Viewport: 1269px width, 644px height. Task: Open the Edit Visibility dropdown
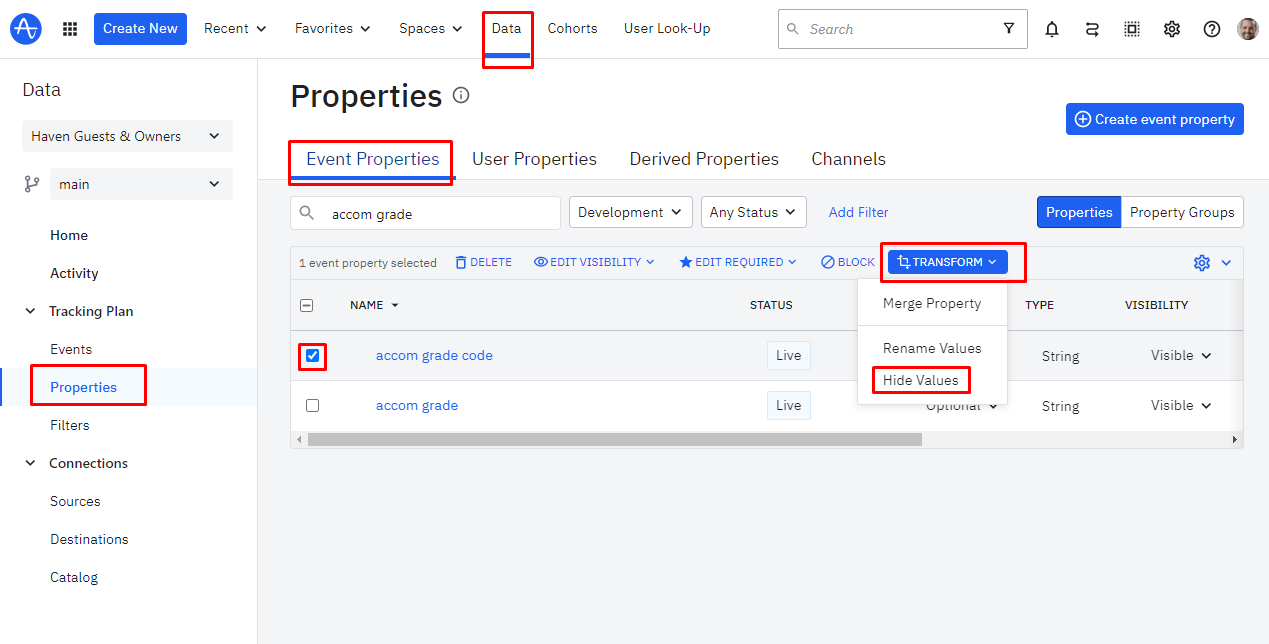594,262
